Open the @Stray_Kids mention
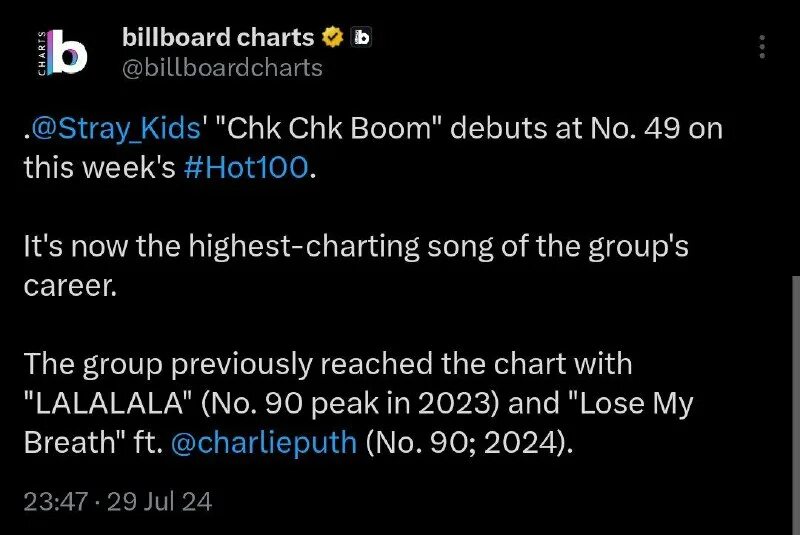Image resolution: width=800 pixels, height=535 pixels. click(115, 128)
